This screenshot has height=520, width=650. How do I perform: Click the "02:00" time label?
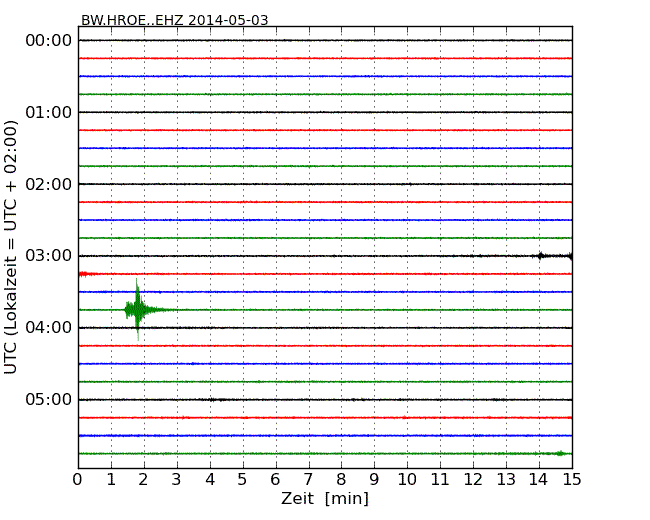49,184
